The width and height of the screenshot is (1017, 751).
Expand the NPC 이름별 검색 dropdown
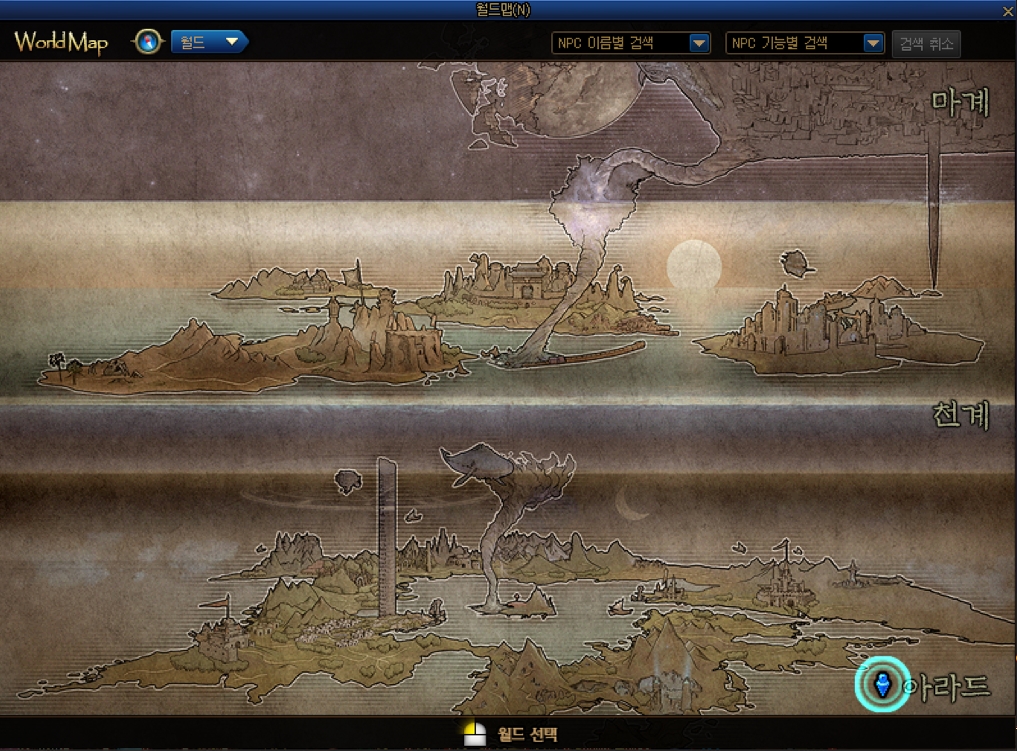699,43
